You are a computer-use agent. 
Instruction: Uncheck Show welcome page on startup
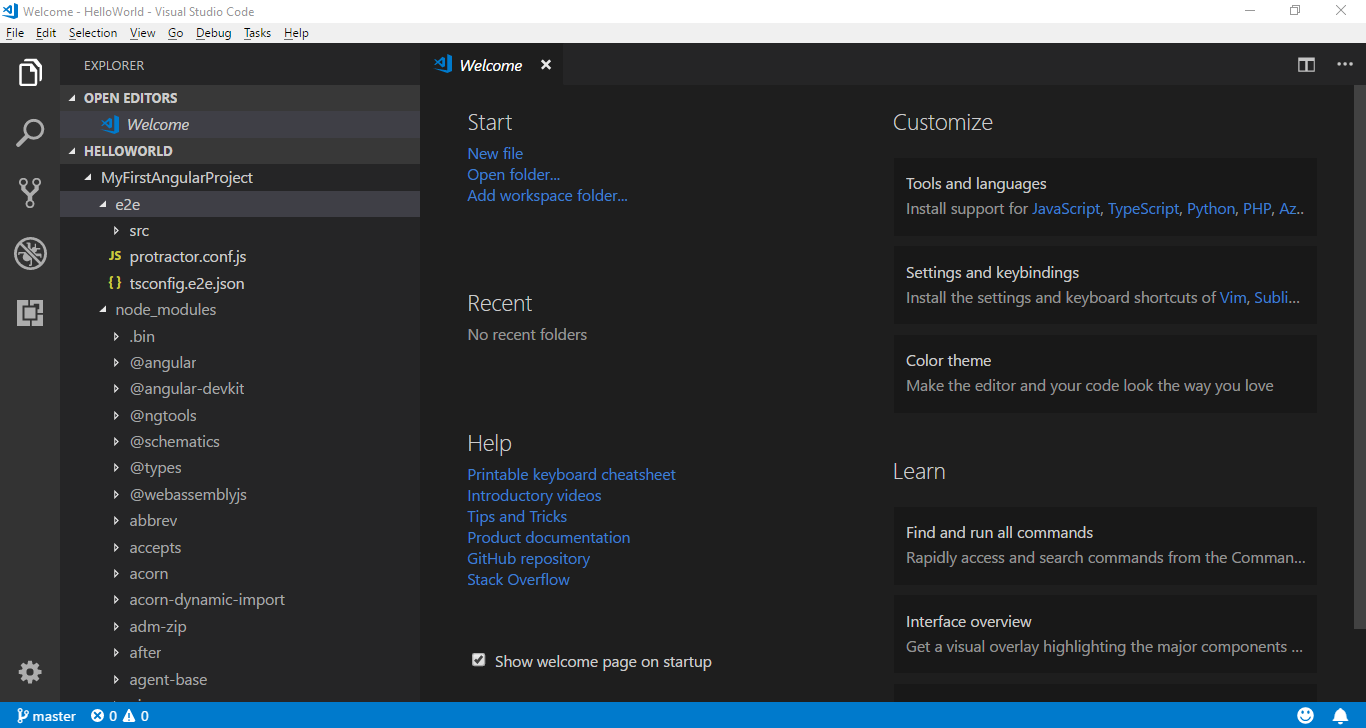pos(479,660)
